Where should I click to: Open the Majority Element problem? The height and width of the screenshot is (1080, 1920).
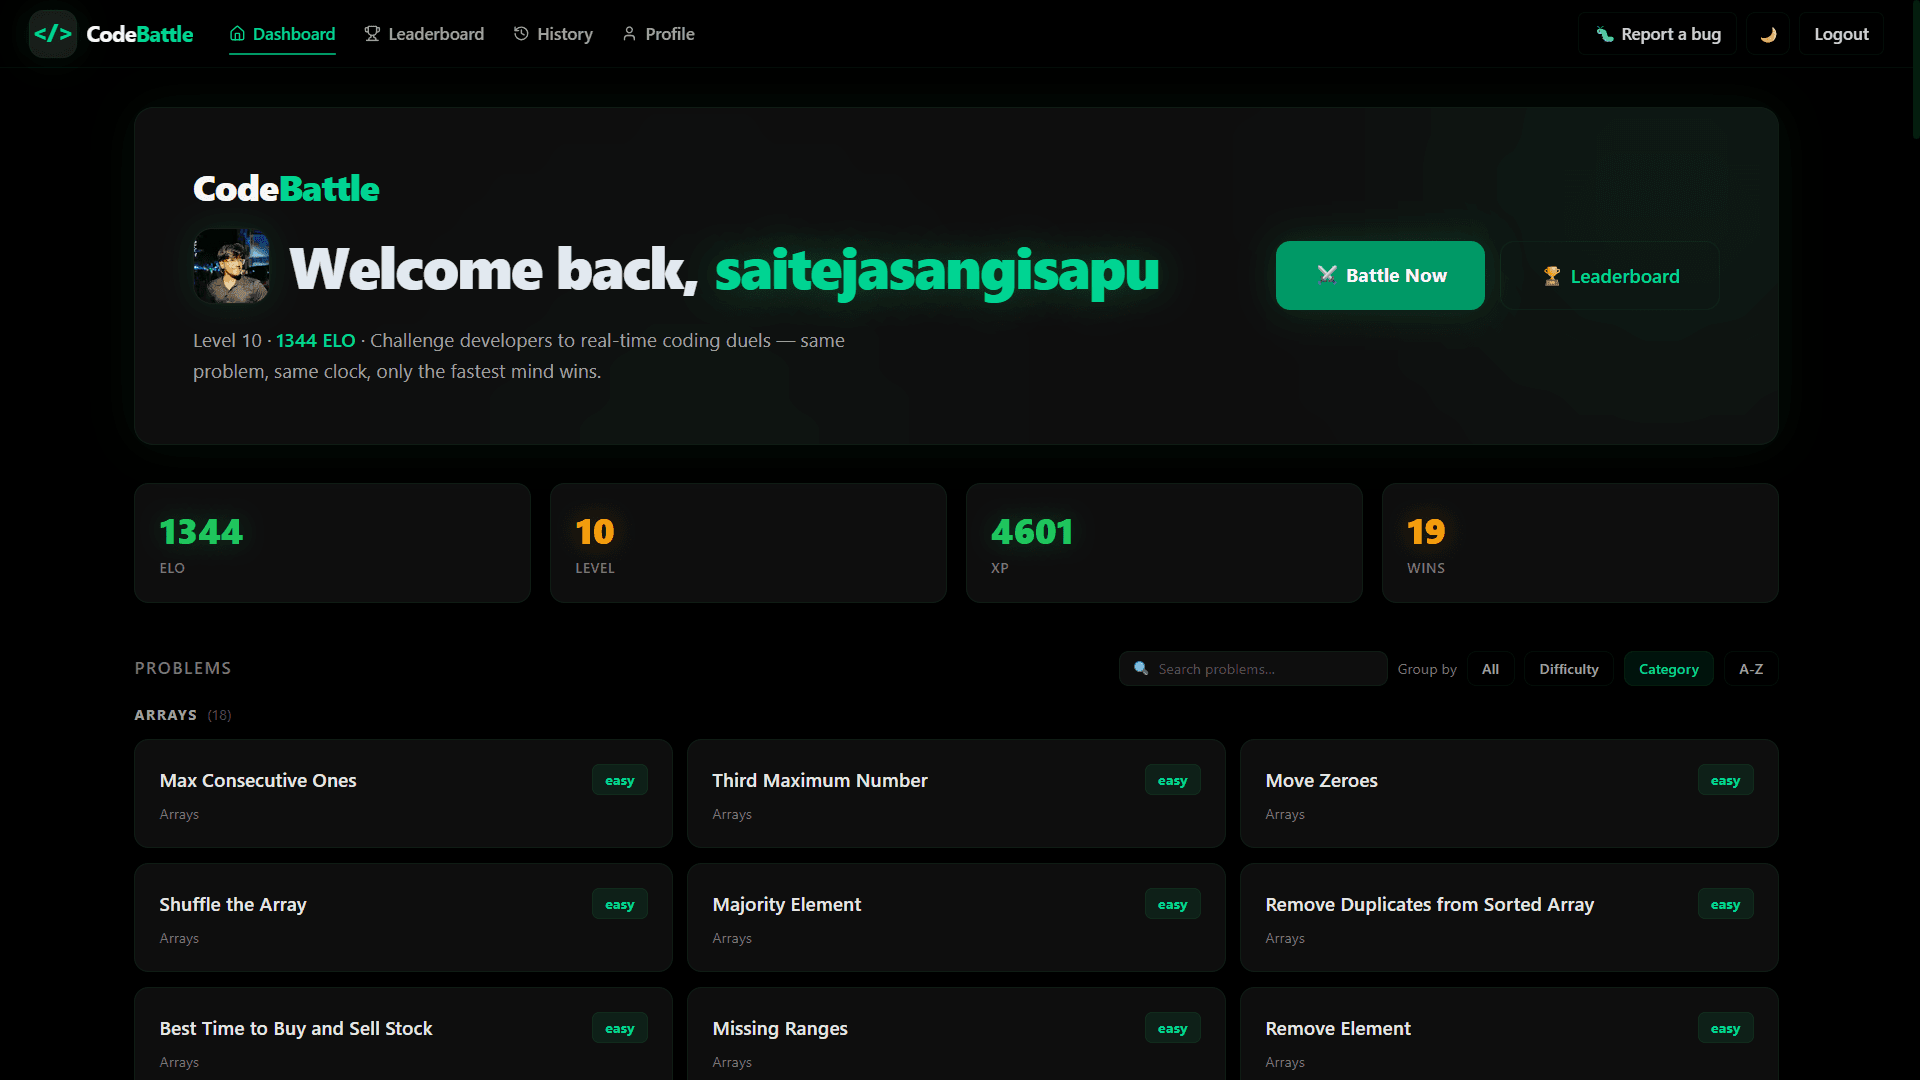(956, 918)
